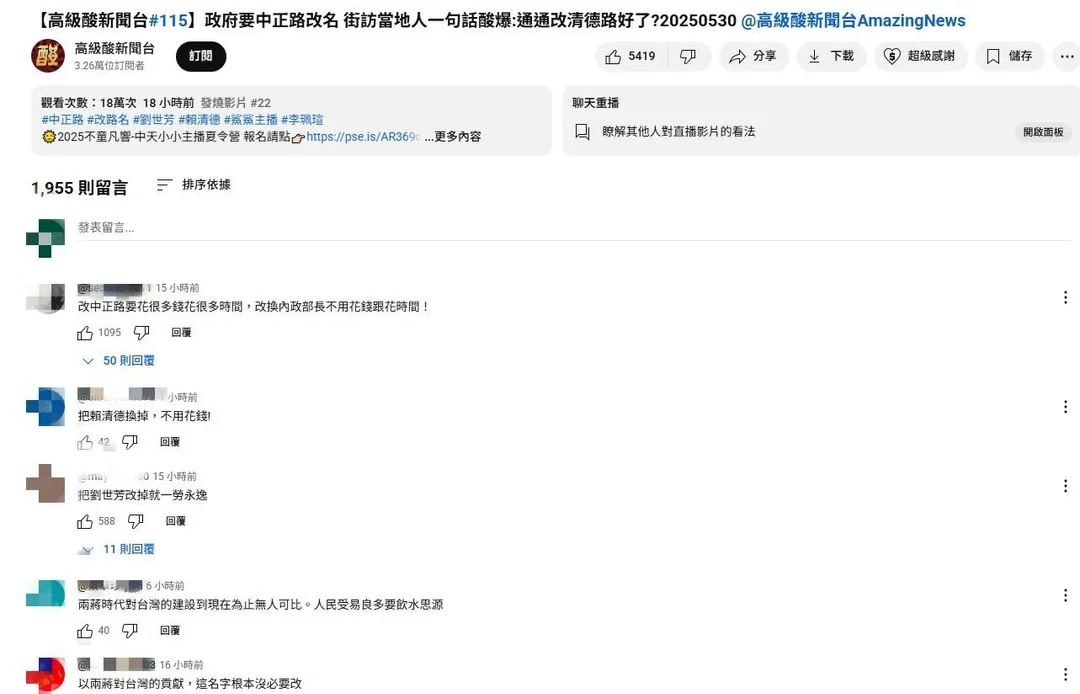
Task: Open more actions ellipsis beside 儲存
Action: click(1067, 56)
